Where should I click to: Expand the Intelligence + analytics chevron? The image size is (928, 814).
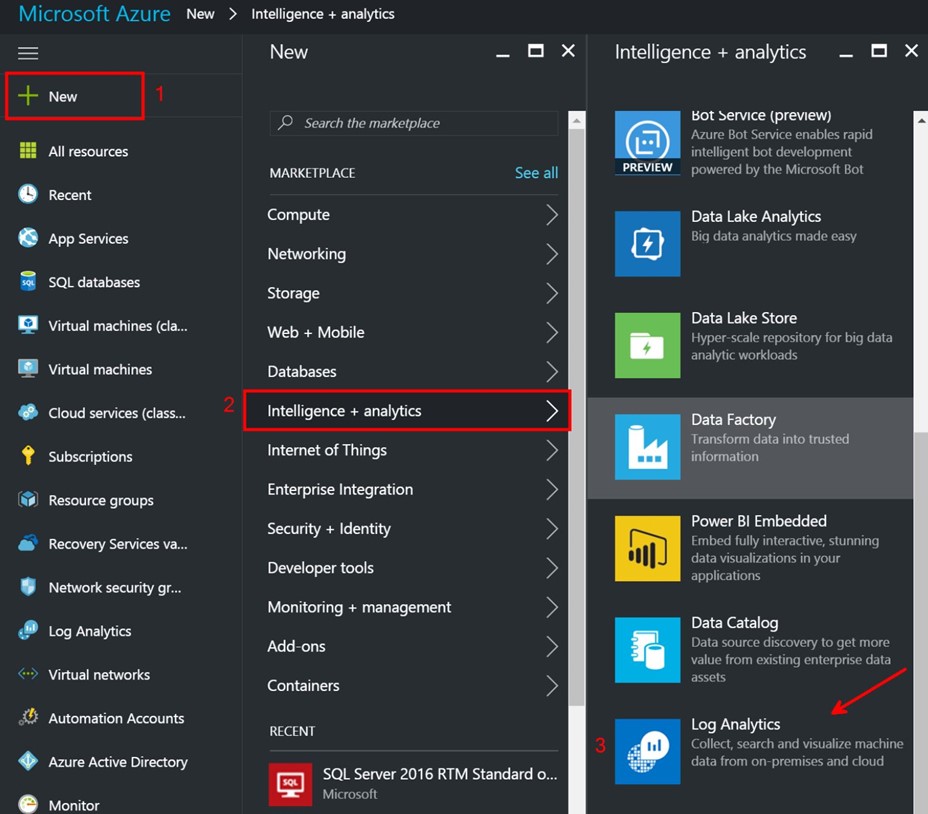click(x=552, y=411)
